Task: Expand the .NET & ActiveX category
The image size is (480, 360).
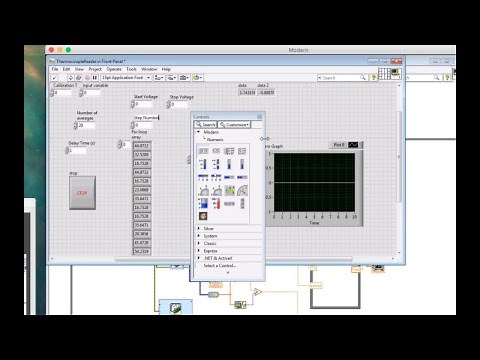Action: (199, 258)
